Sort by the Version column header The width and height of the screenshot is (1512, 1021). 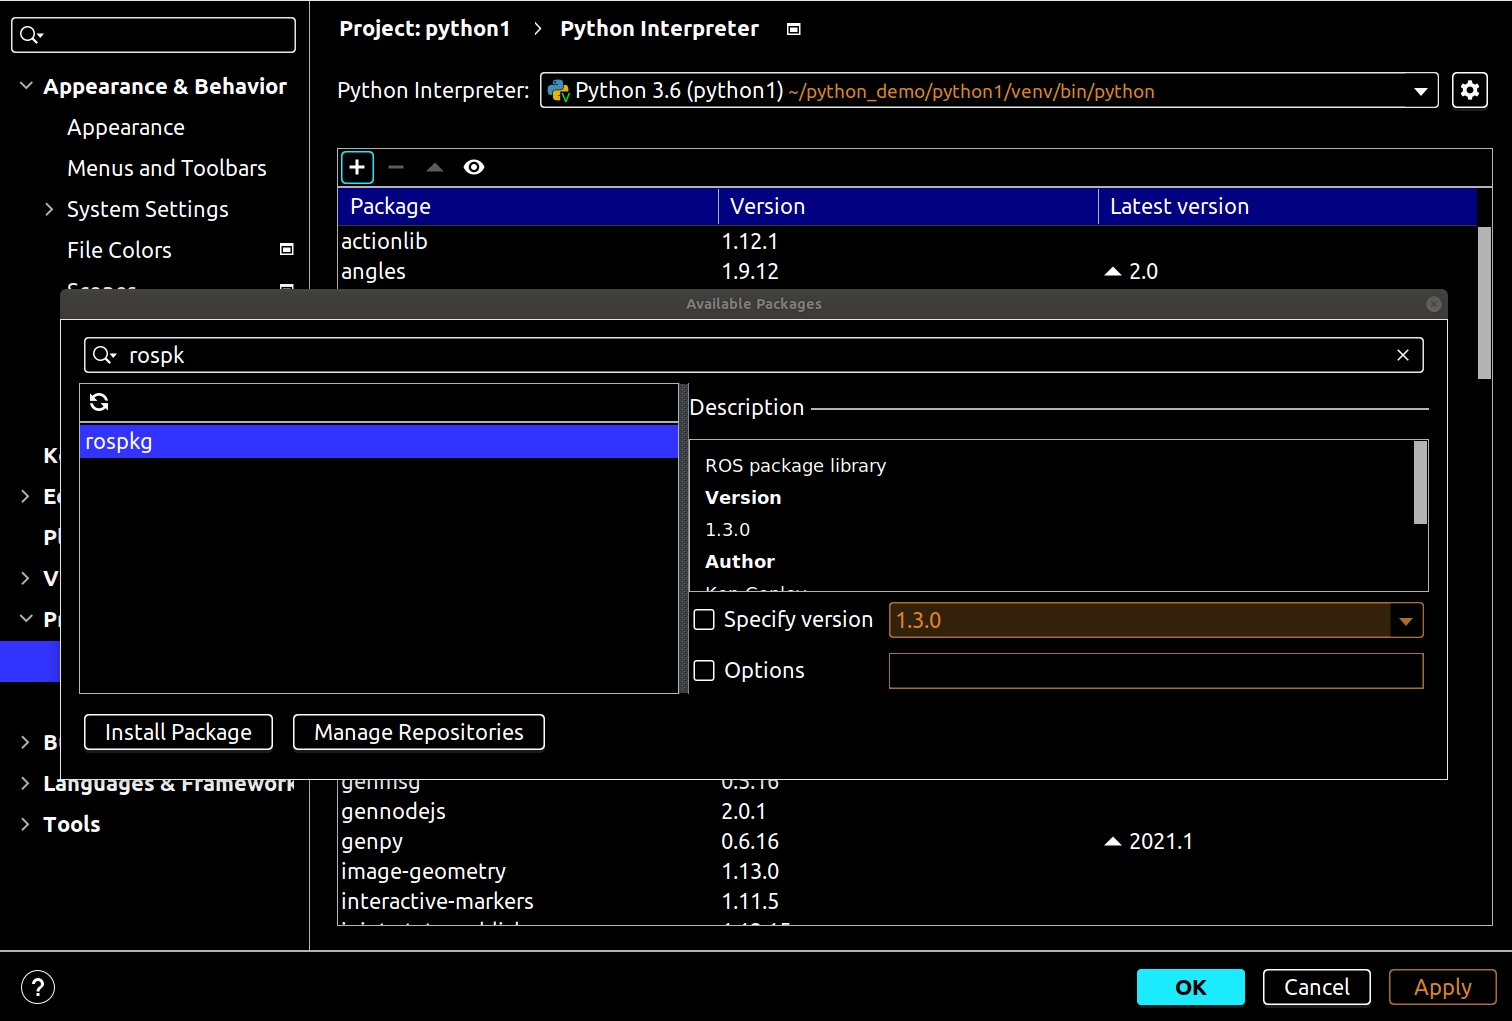tap(908, 206)
